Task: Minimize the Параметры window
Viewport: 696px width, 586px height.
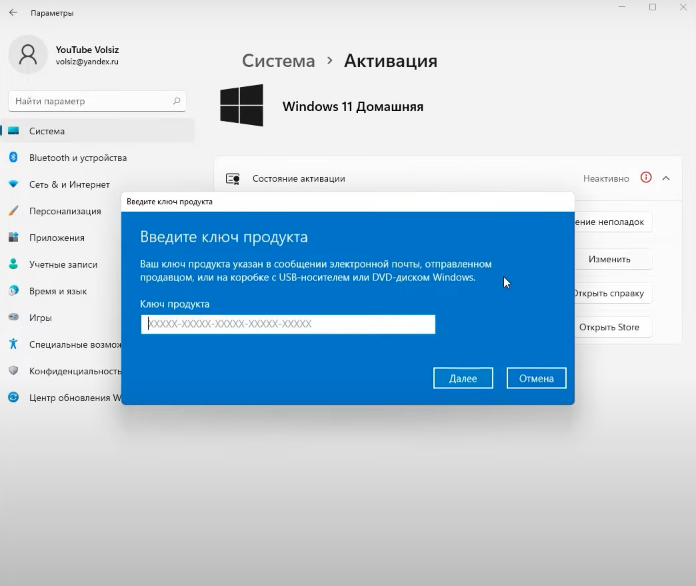Action: tap(622, 7)
